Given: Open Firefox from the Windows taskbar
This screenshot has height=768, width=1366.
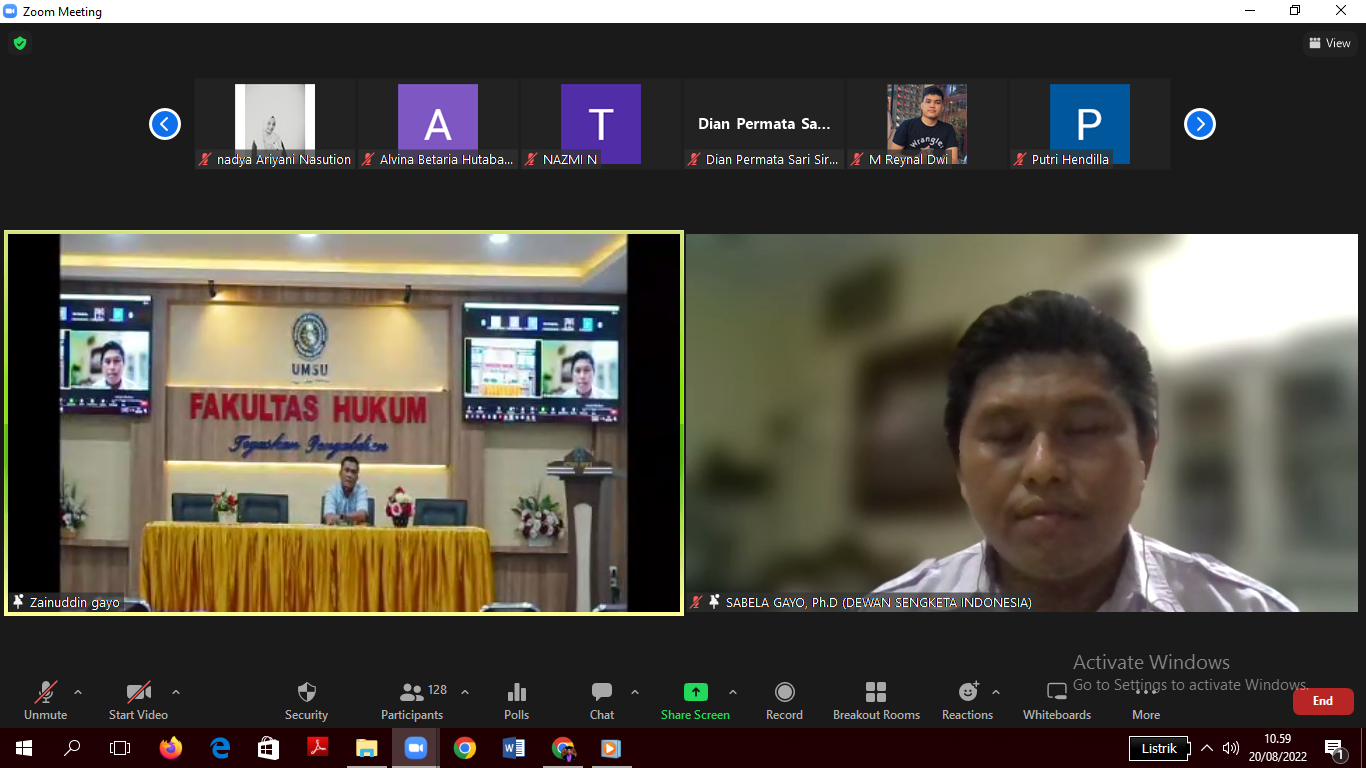Looking at the screenshot, I should click(x=171, y=748).
